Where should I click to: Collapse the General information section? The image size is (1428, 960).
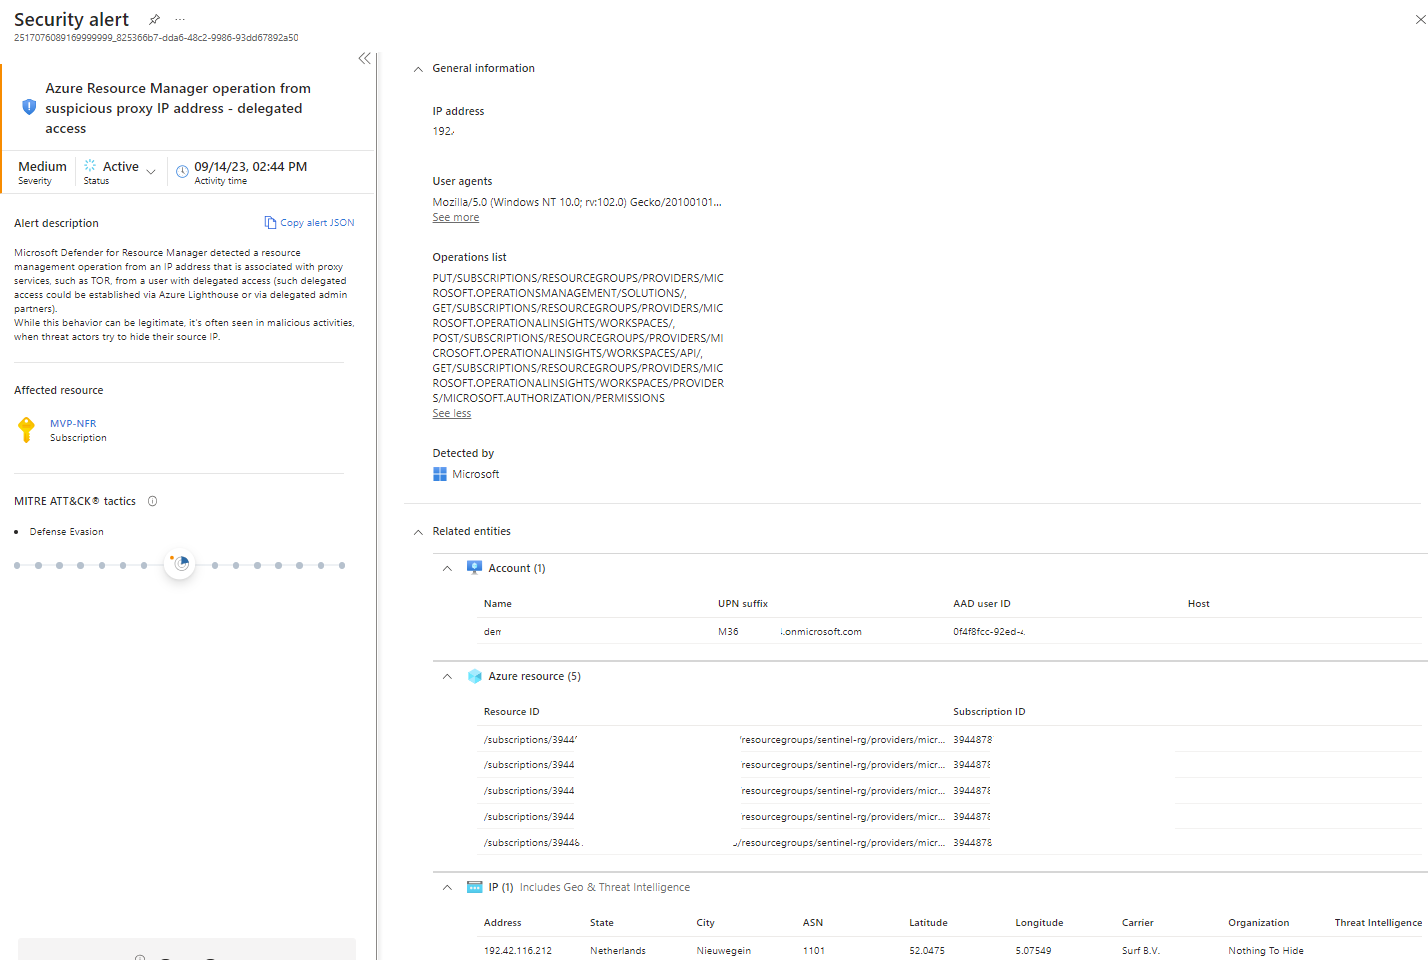click(418, 69)
